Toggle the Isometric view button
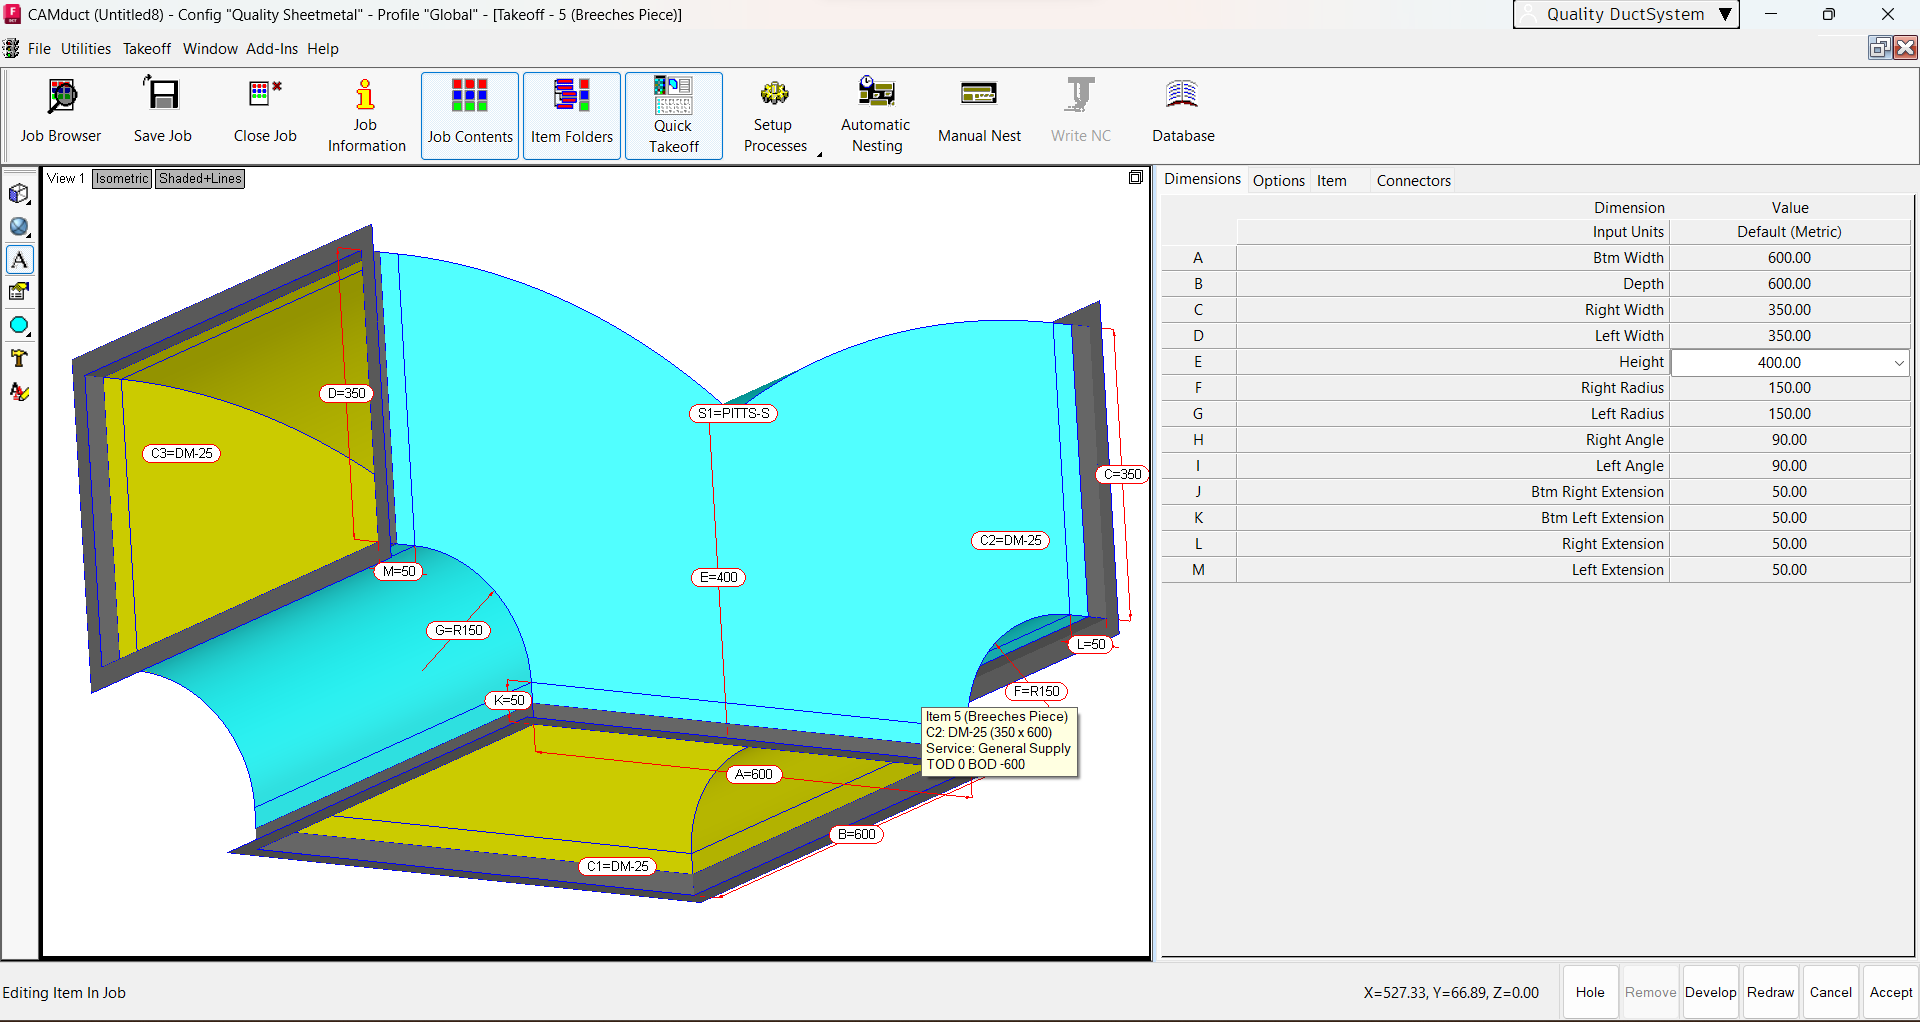Image resolution: width=1920 pixels, height=1022 pixels. coord(121,178)
